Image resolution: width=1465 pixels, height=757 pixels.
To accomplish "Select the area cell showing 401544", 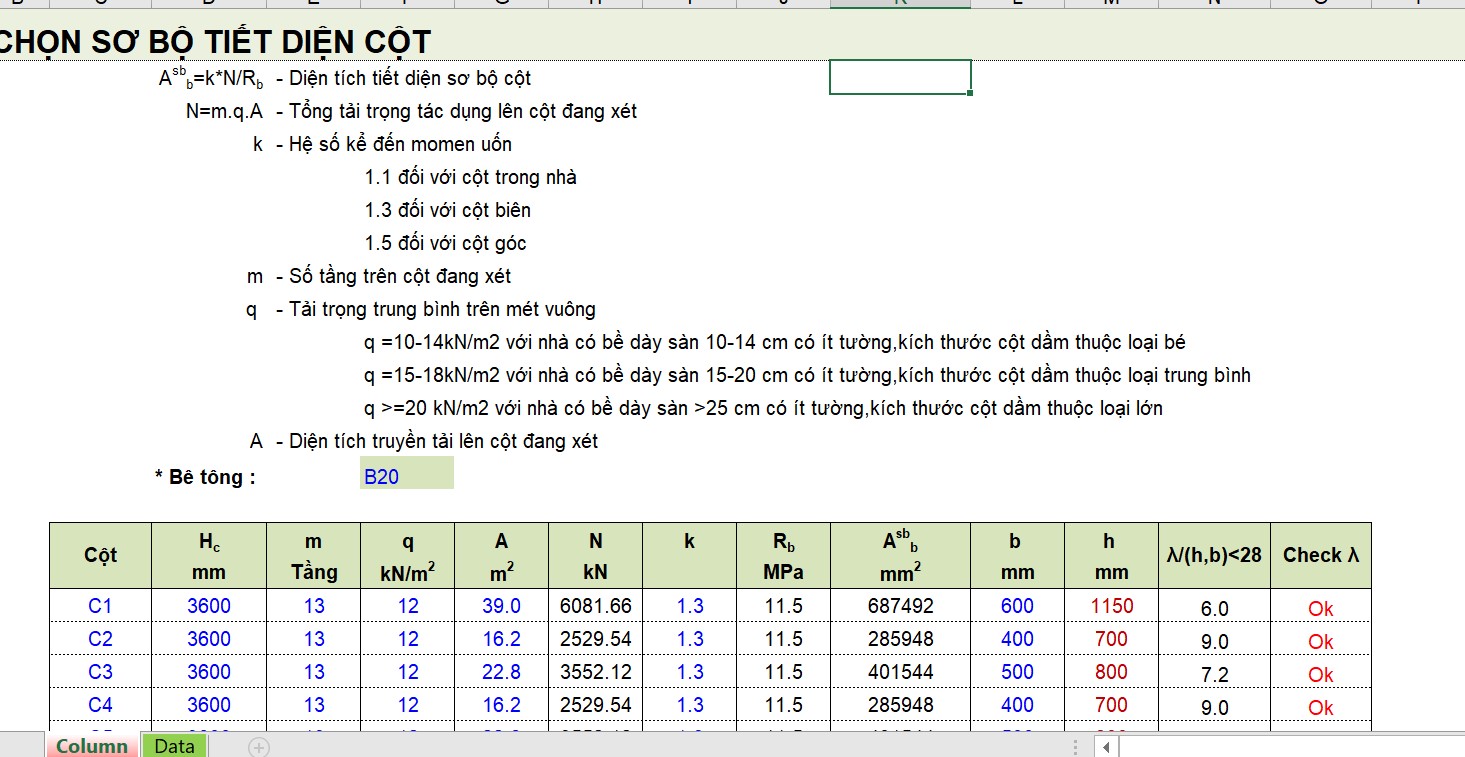I will tap(900, 672).
